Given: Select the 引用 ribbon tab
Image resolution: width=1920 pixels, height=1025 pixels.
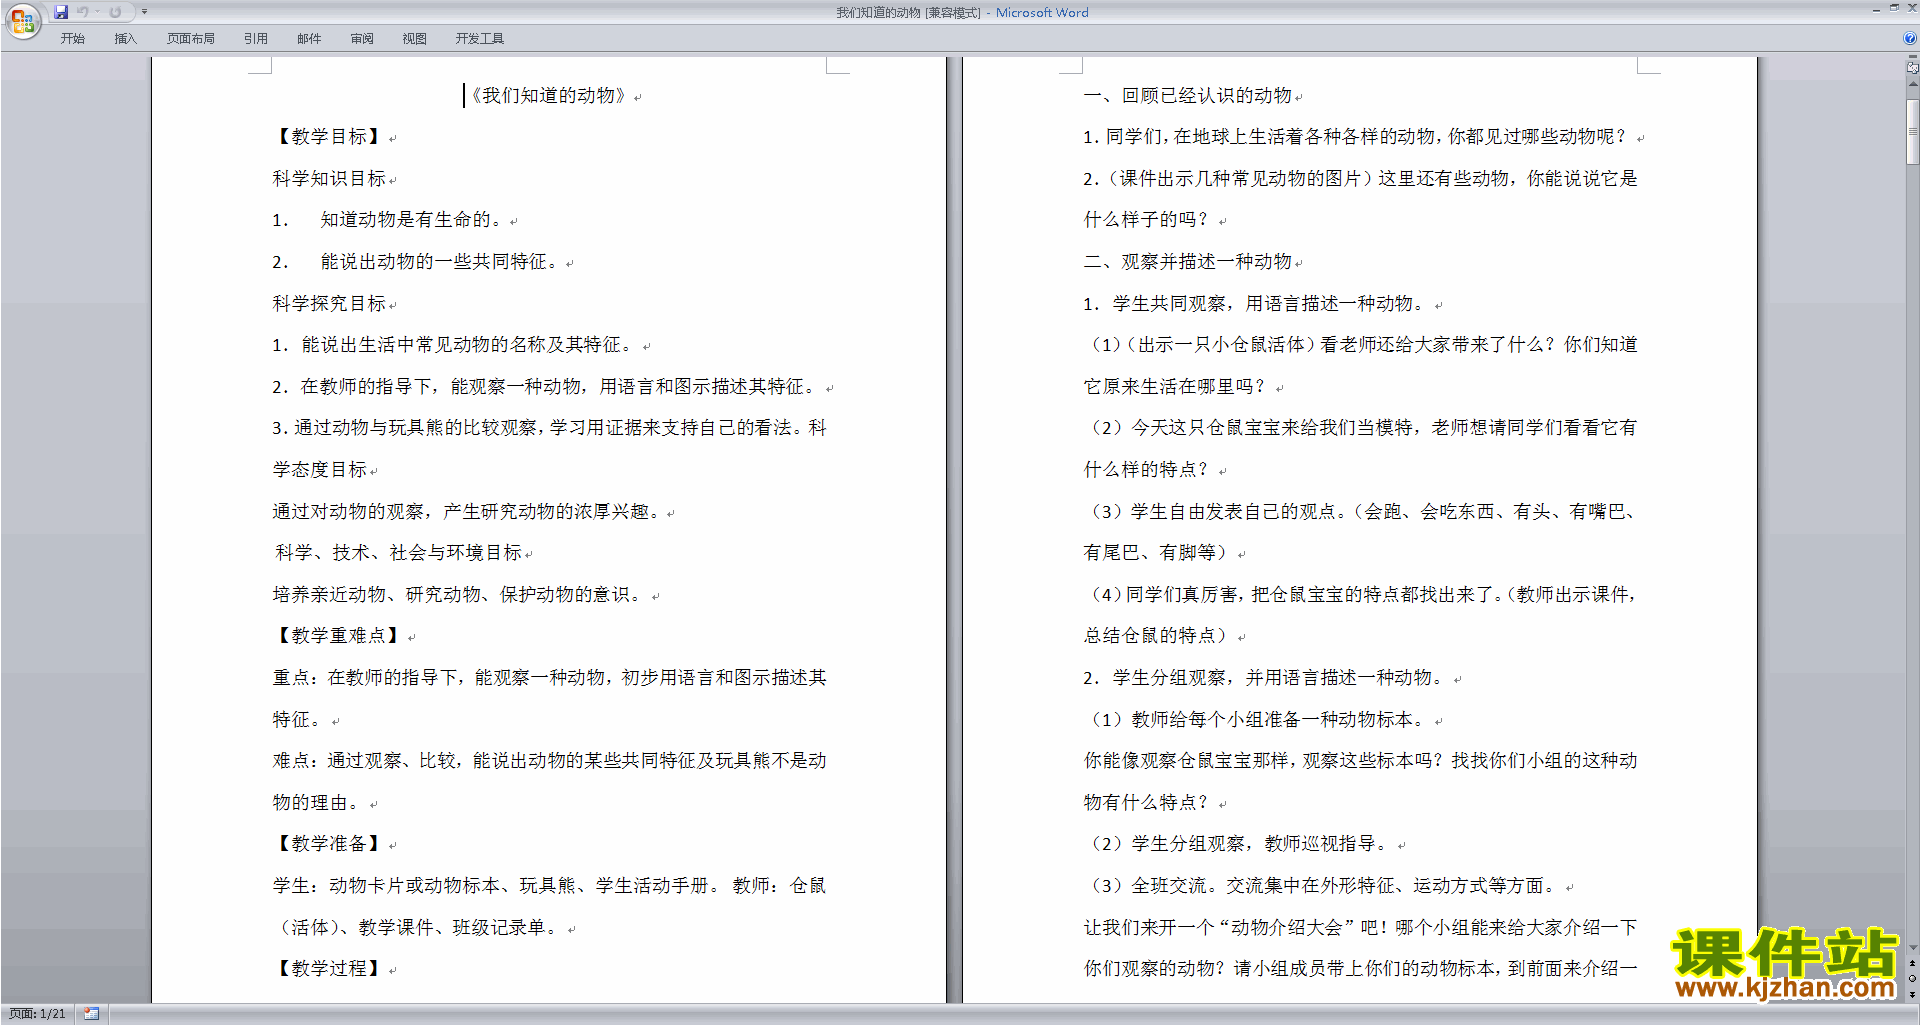Looking at the screenshot, I should point(255,38).
